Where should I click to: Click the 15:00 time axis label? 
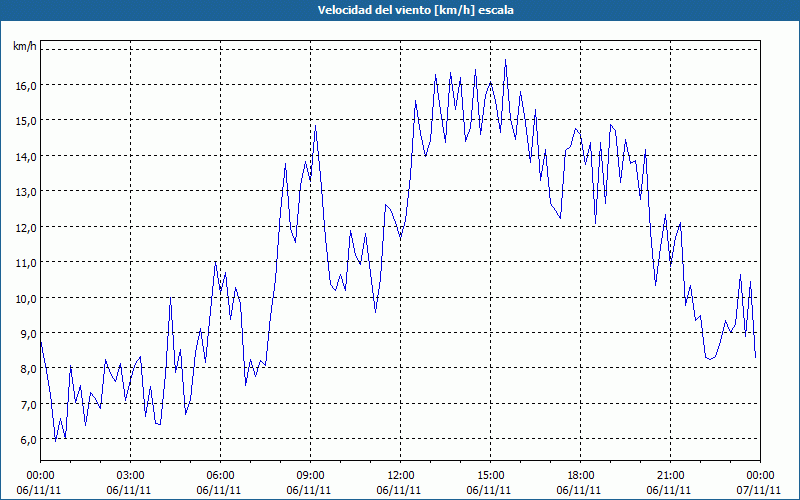(x=490, y=476)
